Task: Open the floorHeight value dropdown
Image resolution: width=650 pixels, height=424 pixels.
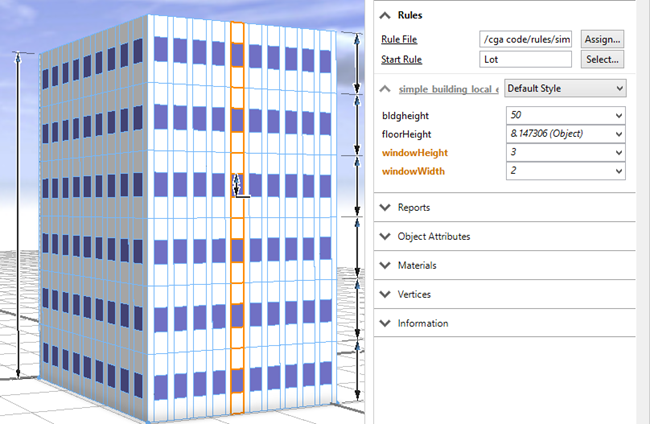Action: click(x=619, y=134)
